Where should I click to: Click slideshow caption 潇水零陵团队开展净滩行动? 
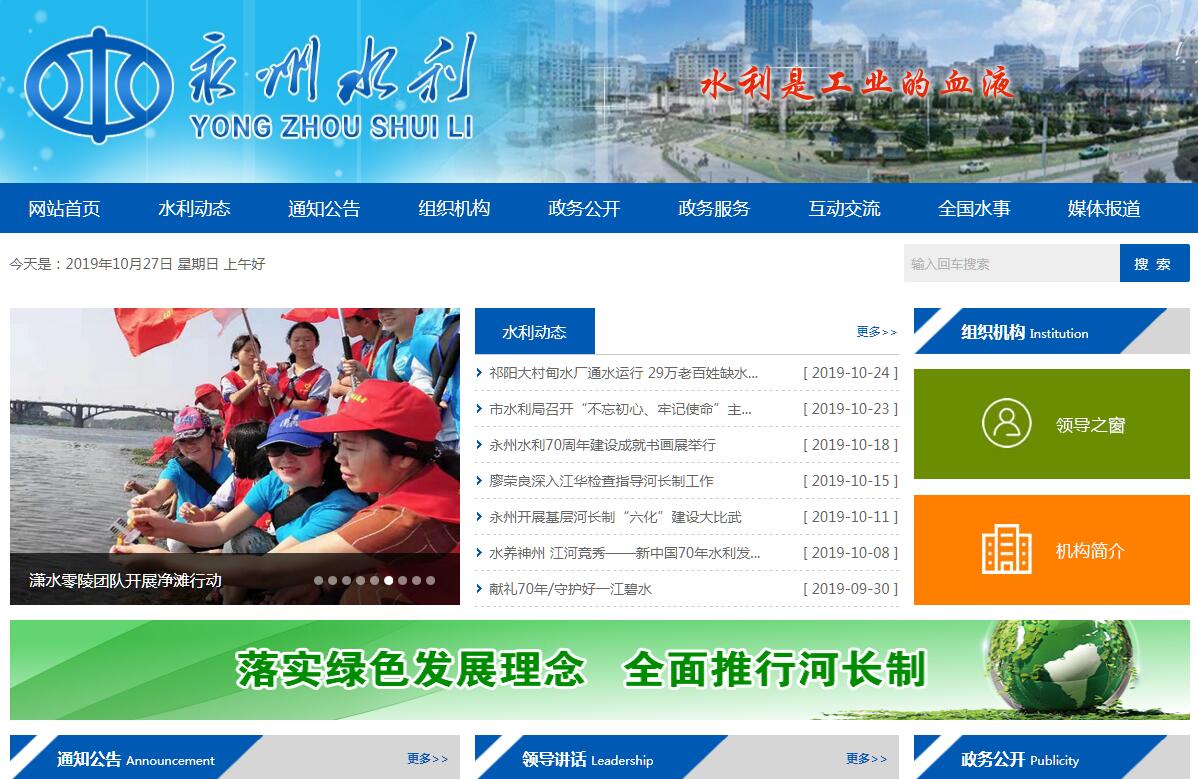coord(125,580)
